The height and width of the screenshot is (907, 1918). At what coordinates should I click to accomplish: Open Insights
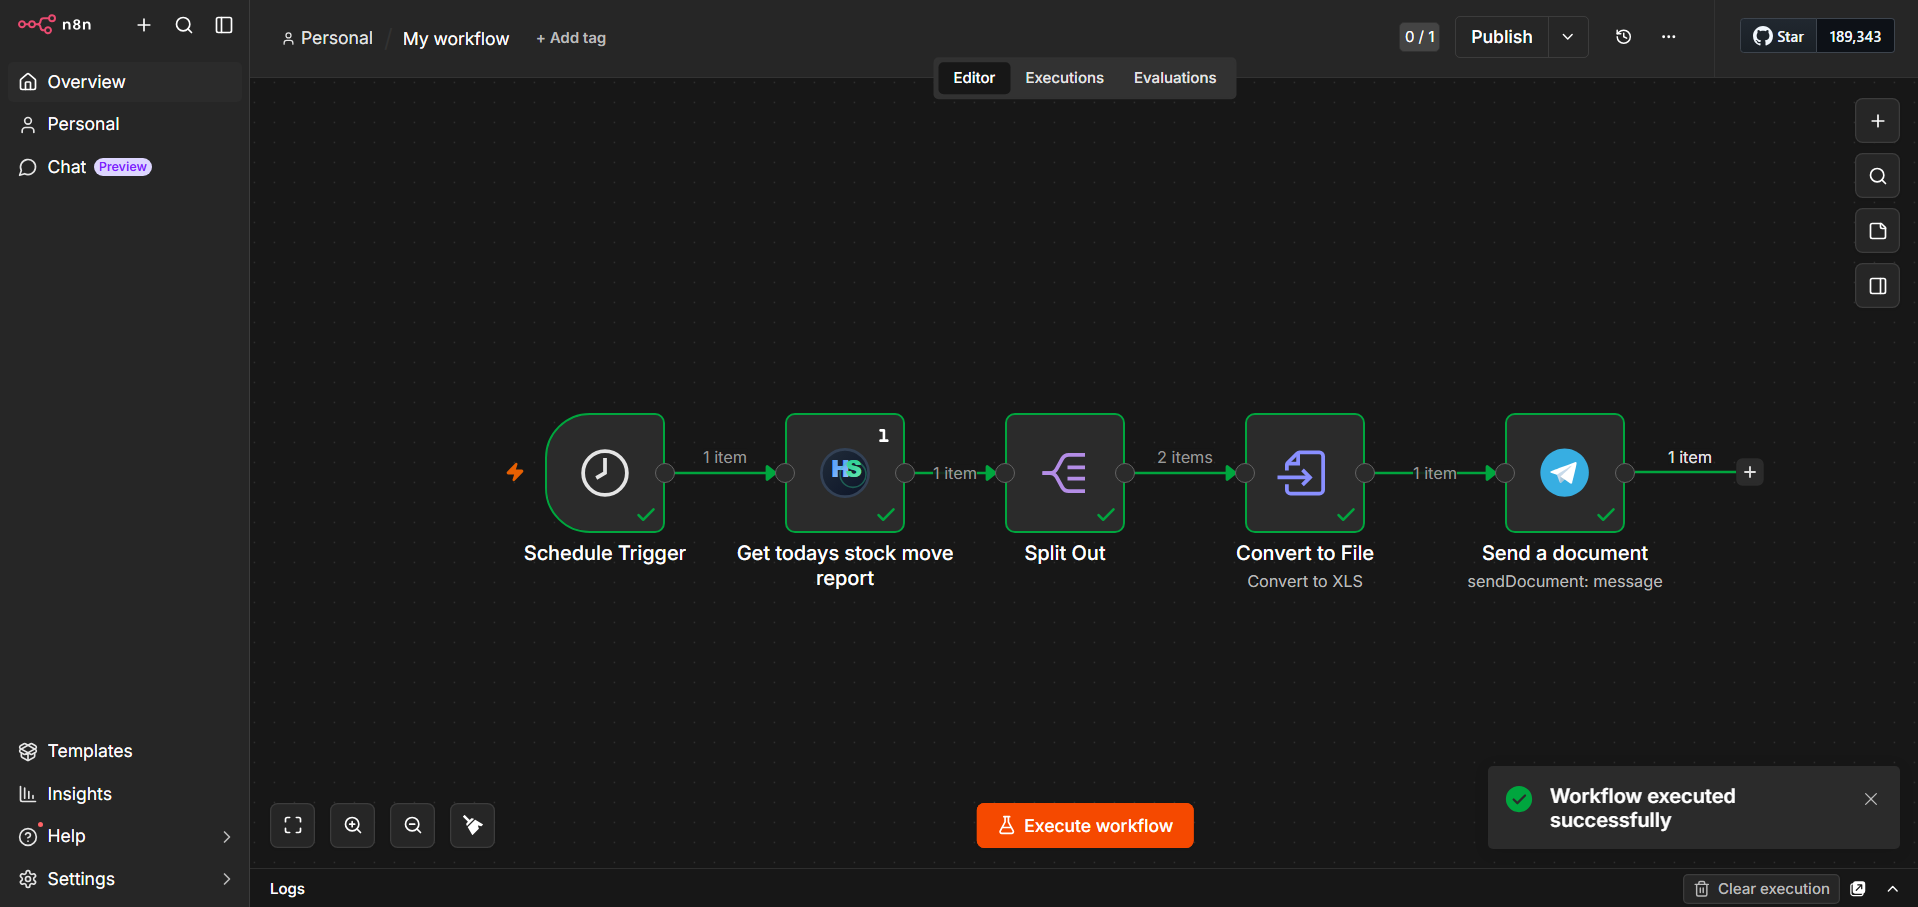125,794
